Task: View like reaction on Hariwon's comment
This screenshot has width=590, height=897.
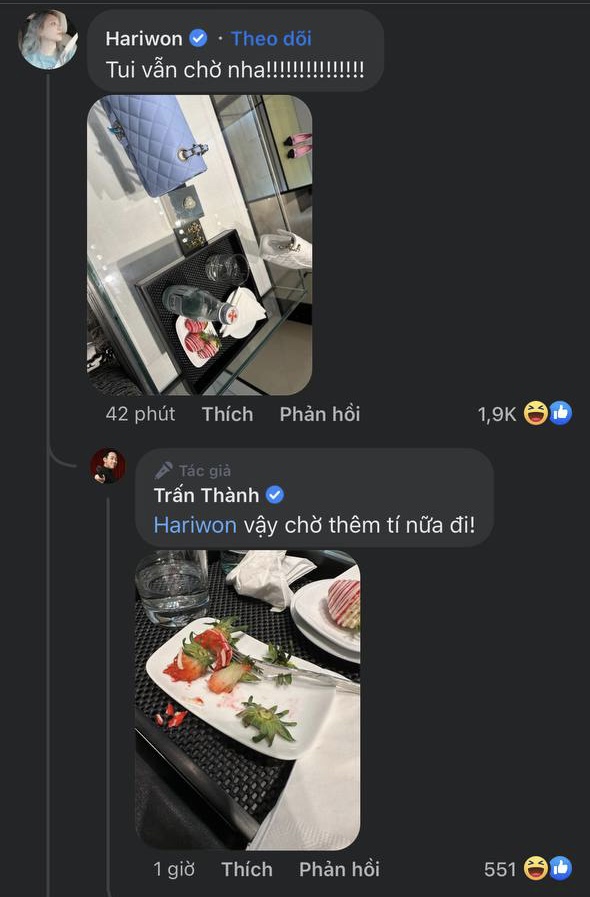Action: pos(560,413)
